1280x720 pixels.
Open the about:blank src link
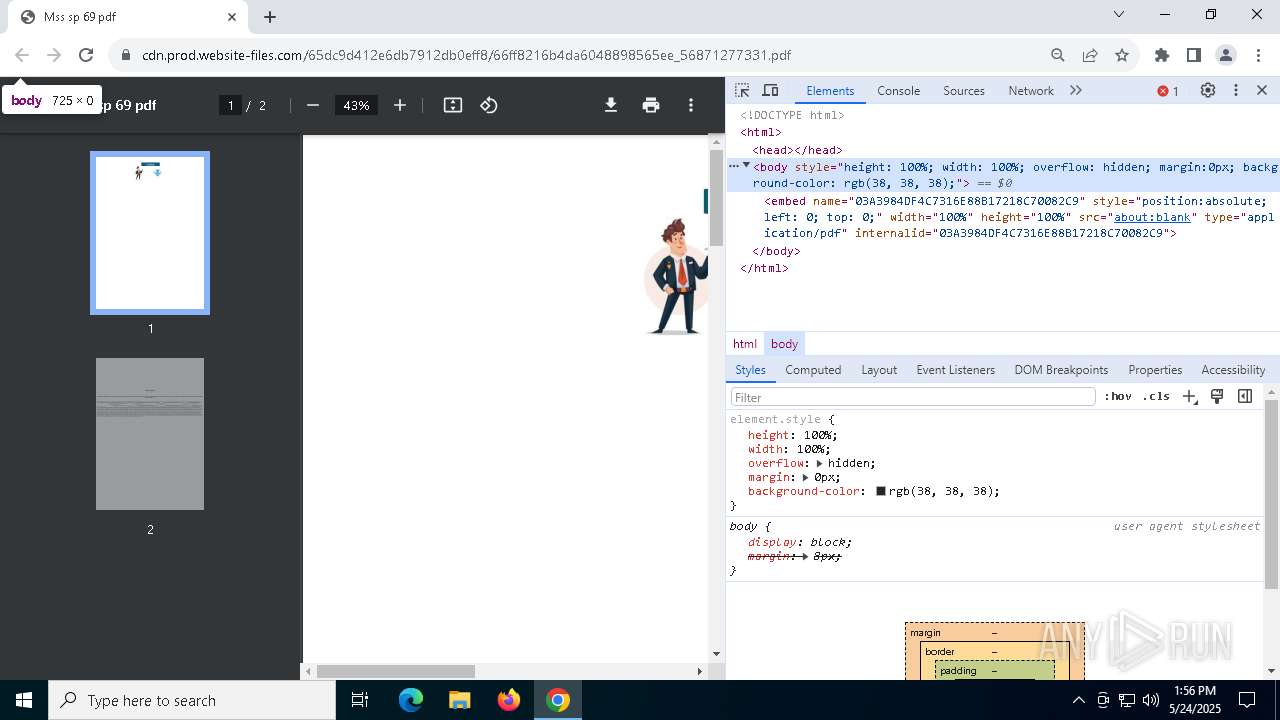(x=1153, y=217)
